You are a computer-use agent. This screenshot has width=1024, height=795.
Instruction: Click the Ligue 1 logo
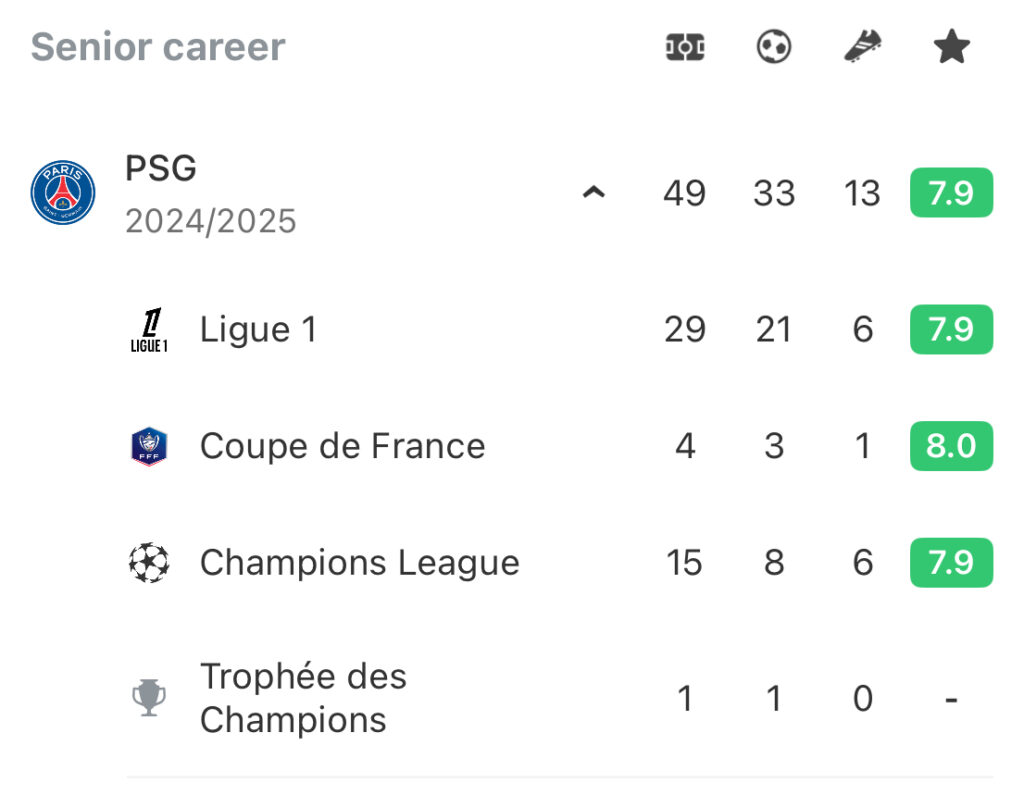click(x=149, y=330)
